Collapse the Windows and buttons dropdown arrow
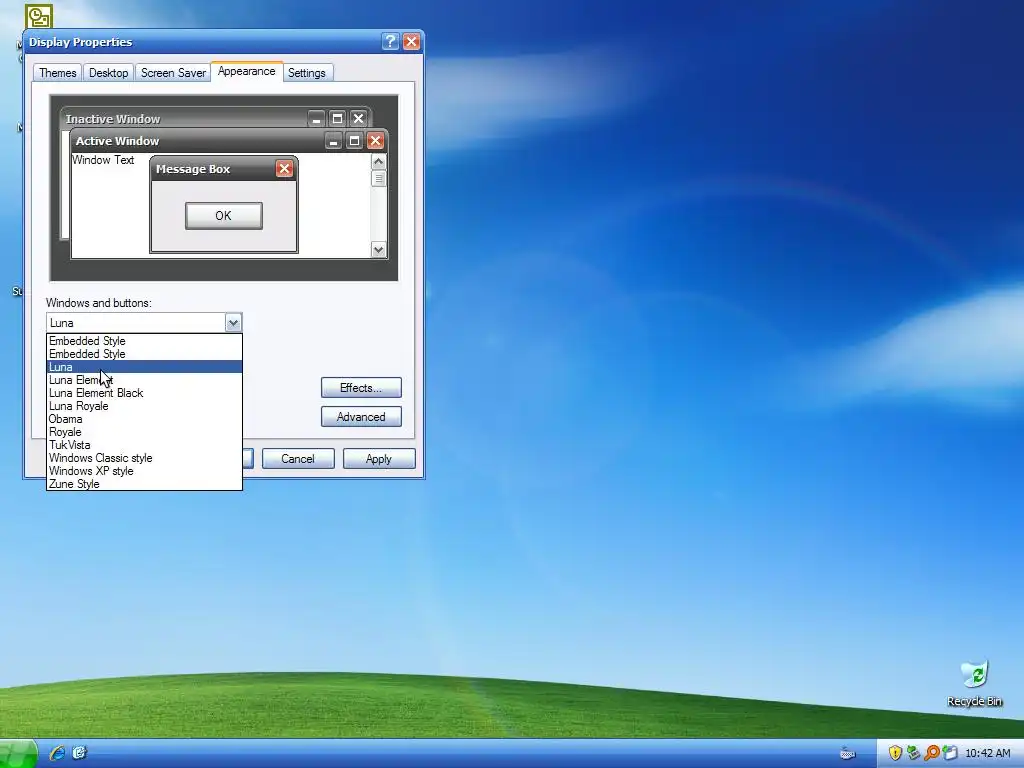Image resolution: width=1024 pixels, height=768 pixels. click(x=233, y=323)
